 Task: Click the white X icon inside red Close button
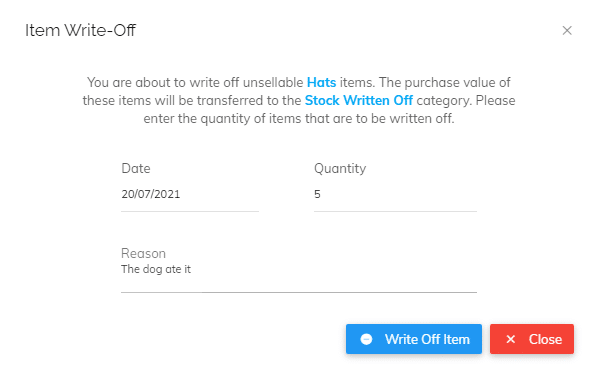(511, 339)
